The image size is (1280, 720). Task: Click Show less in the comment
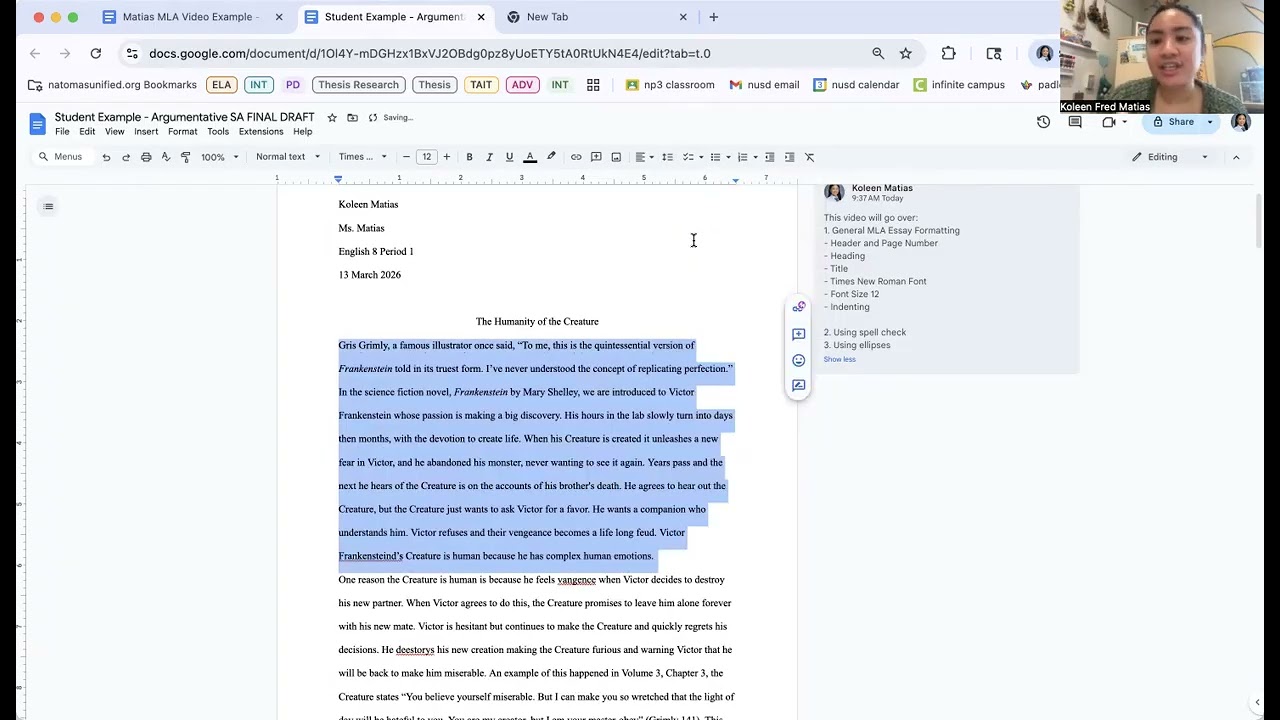click(839, 359)
